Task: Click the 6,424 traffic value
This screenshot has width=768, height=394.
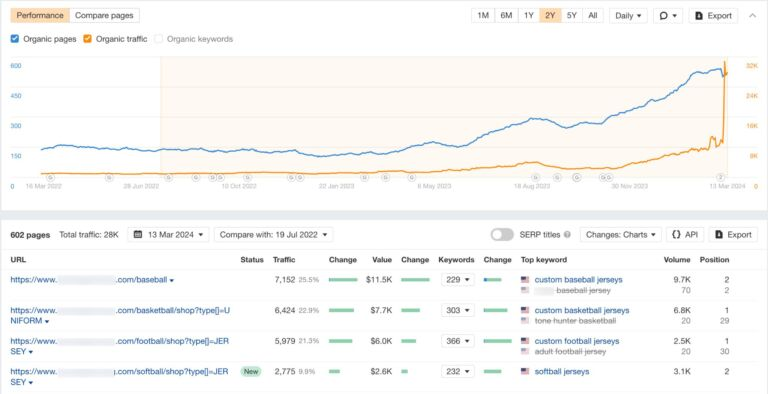Action: click(x=285, y=310)
